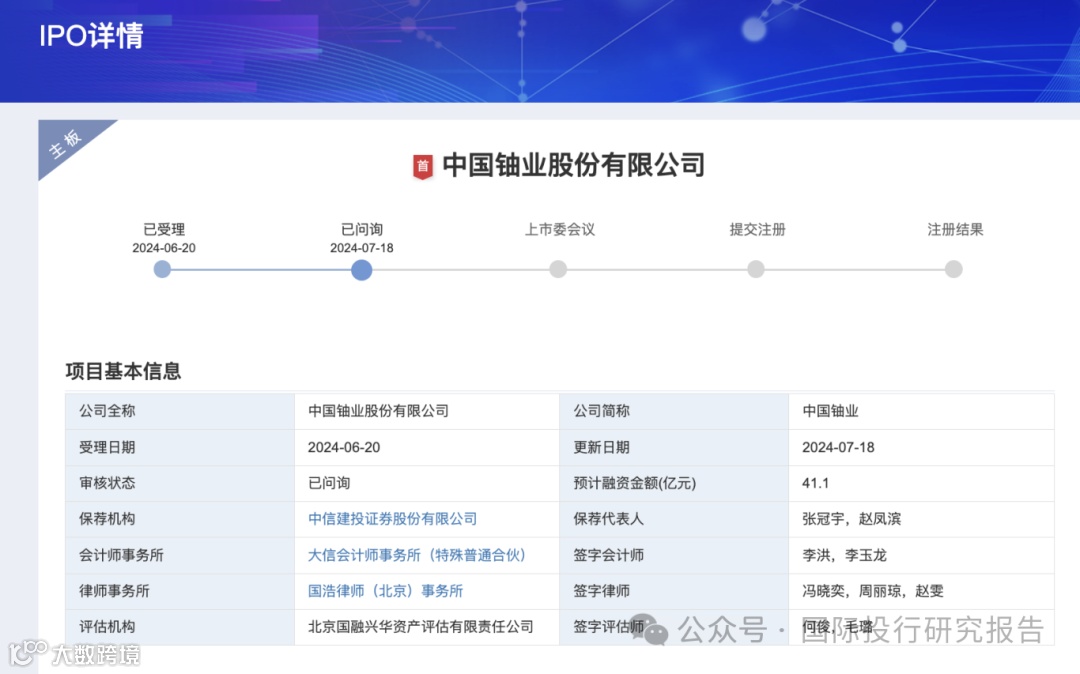Screen dimensions: 1080x674
Task: Click the red 首 badge icon beside company name
Action: click(x=423, y=167)
